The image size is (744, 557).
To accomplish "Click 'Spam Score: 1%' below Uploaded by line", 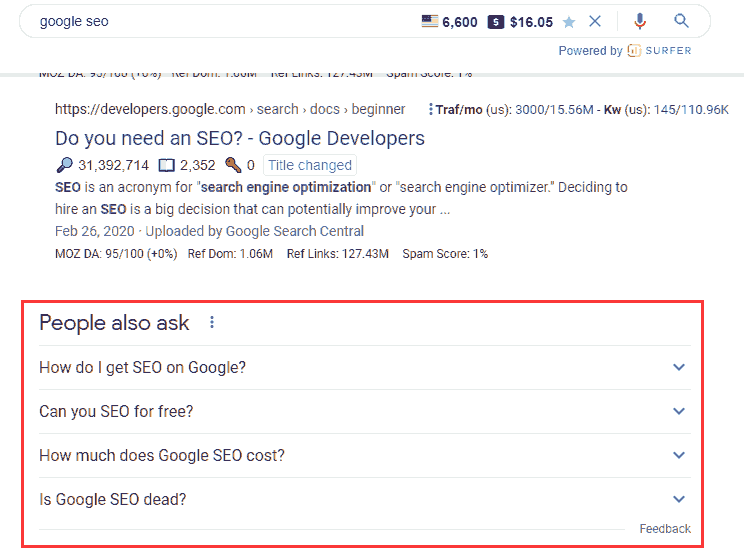I will click(445, 254).
